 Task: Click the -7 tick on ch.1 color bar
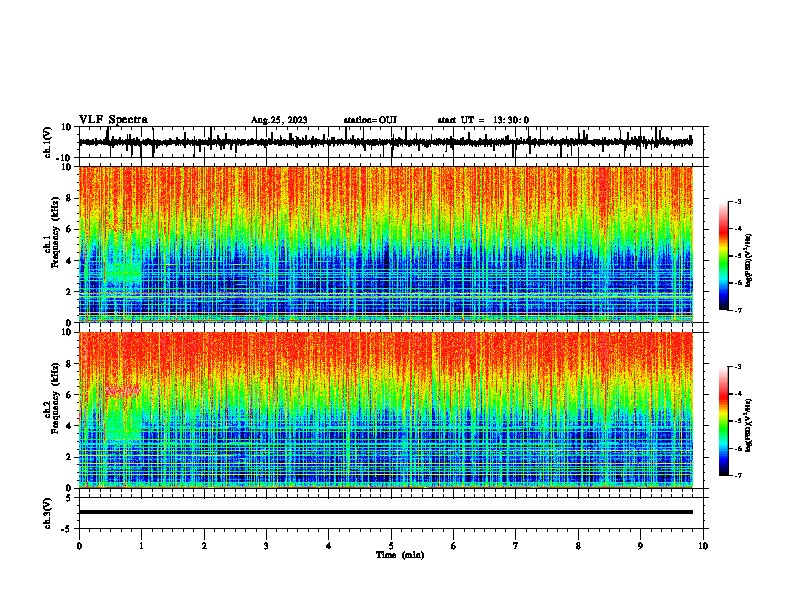(737, 310)
